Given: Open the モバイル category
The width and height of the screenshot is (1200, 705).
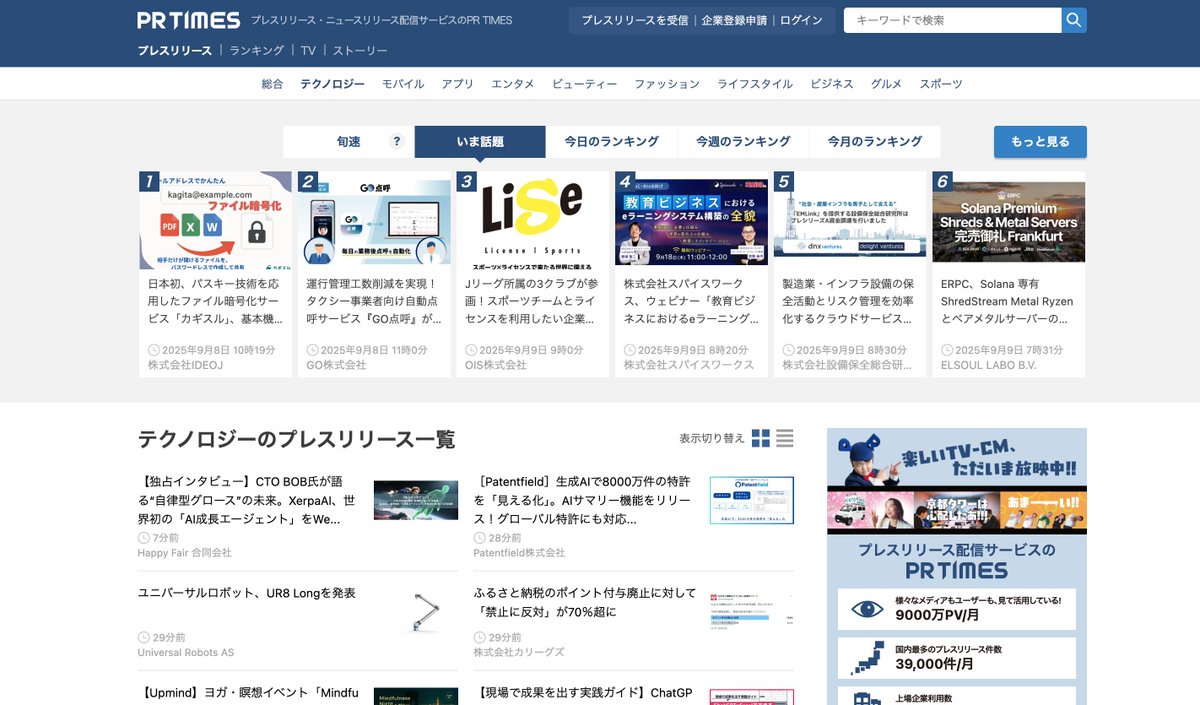Looking at the screenshot, I should coord(403,84).
